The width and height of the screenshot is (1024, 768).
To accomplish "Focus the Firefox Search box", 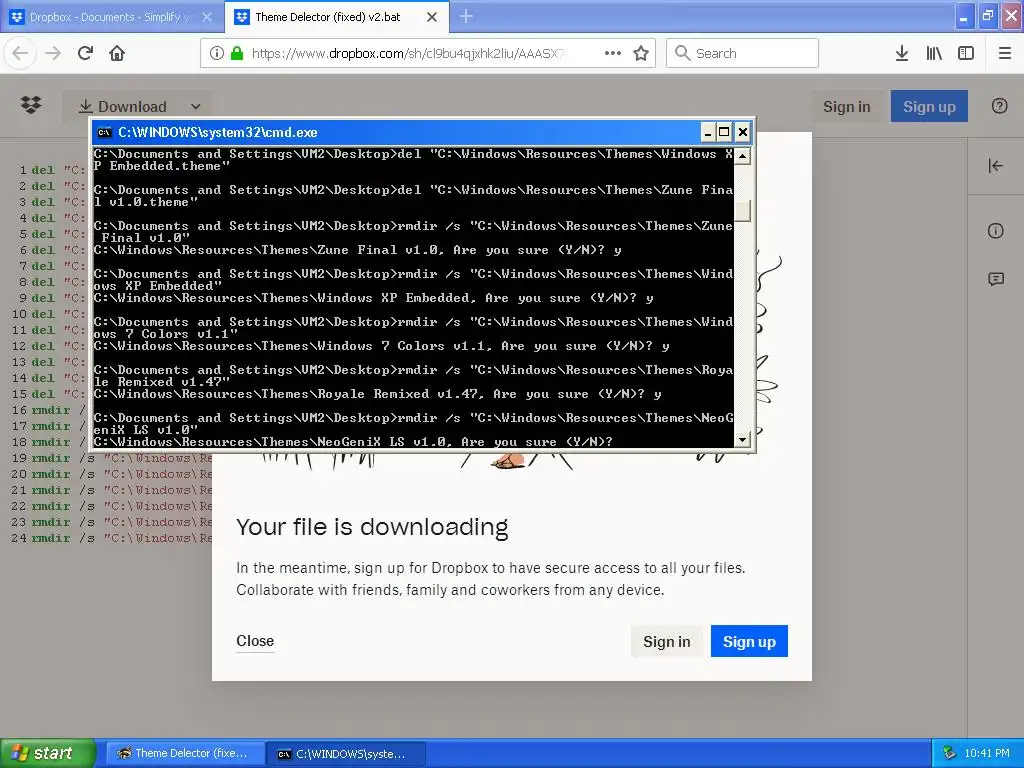I will coord(742,53).
